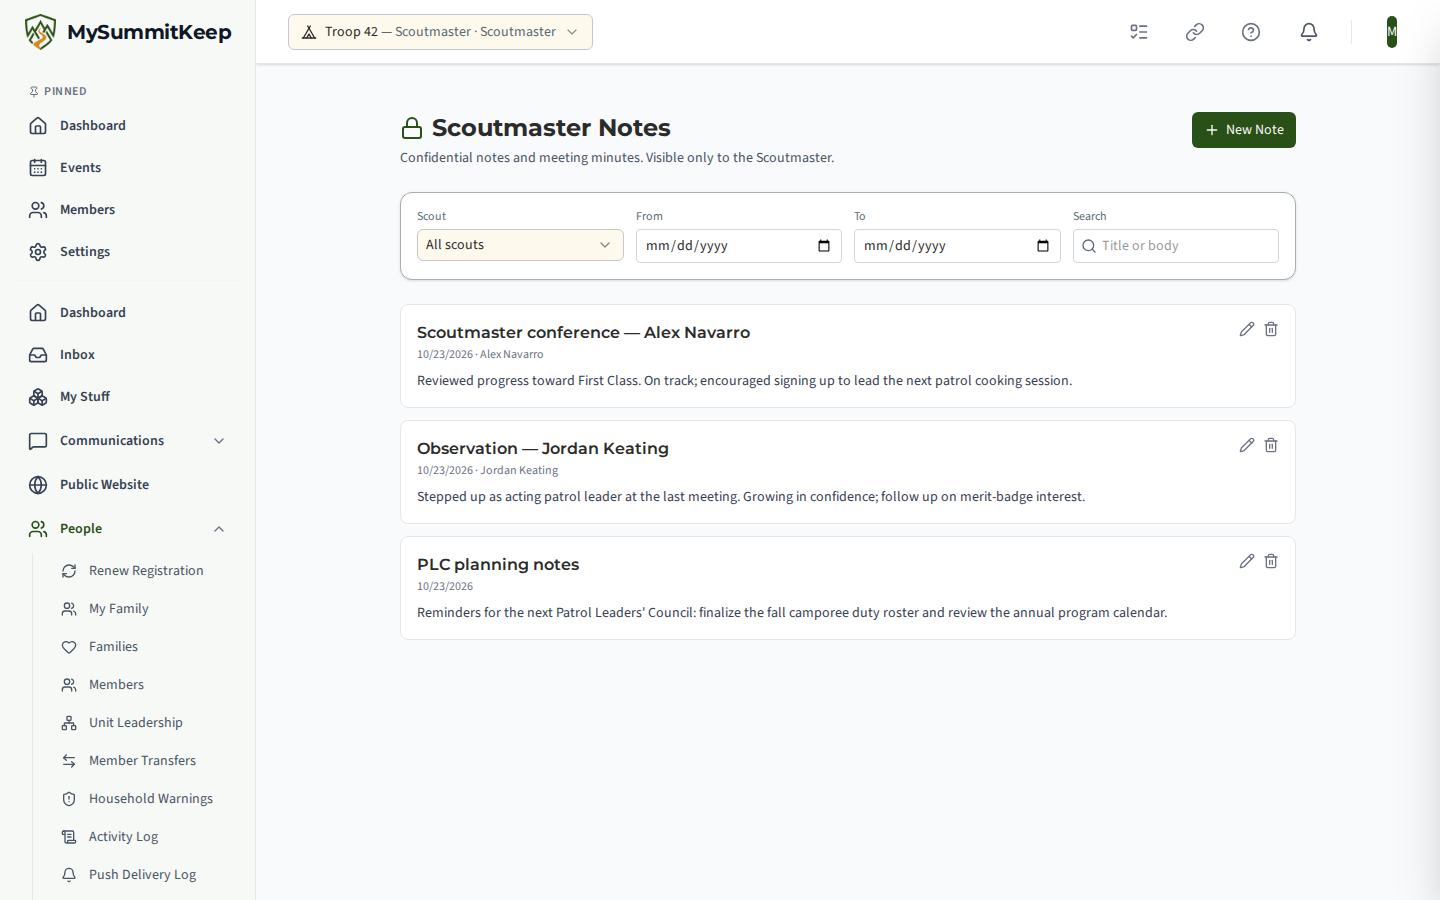Image resolution: width=1440 pixels, height=900 pixels.
Task: Click the Title or body search field
Action: 1176,246
